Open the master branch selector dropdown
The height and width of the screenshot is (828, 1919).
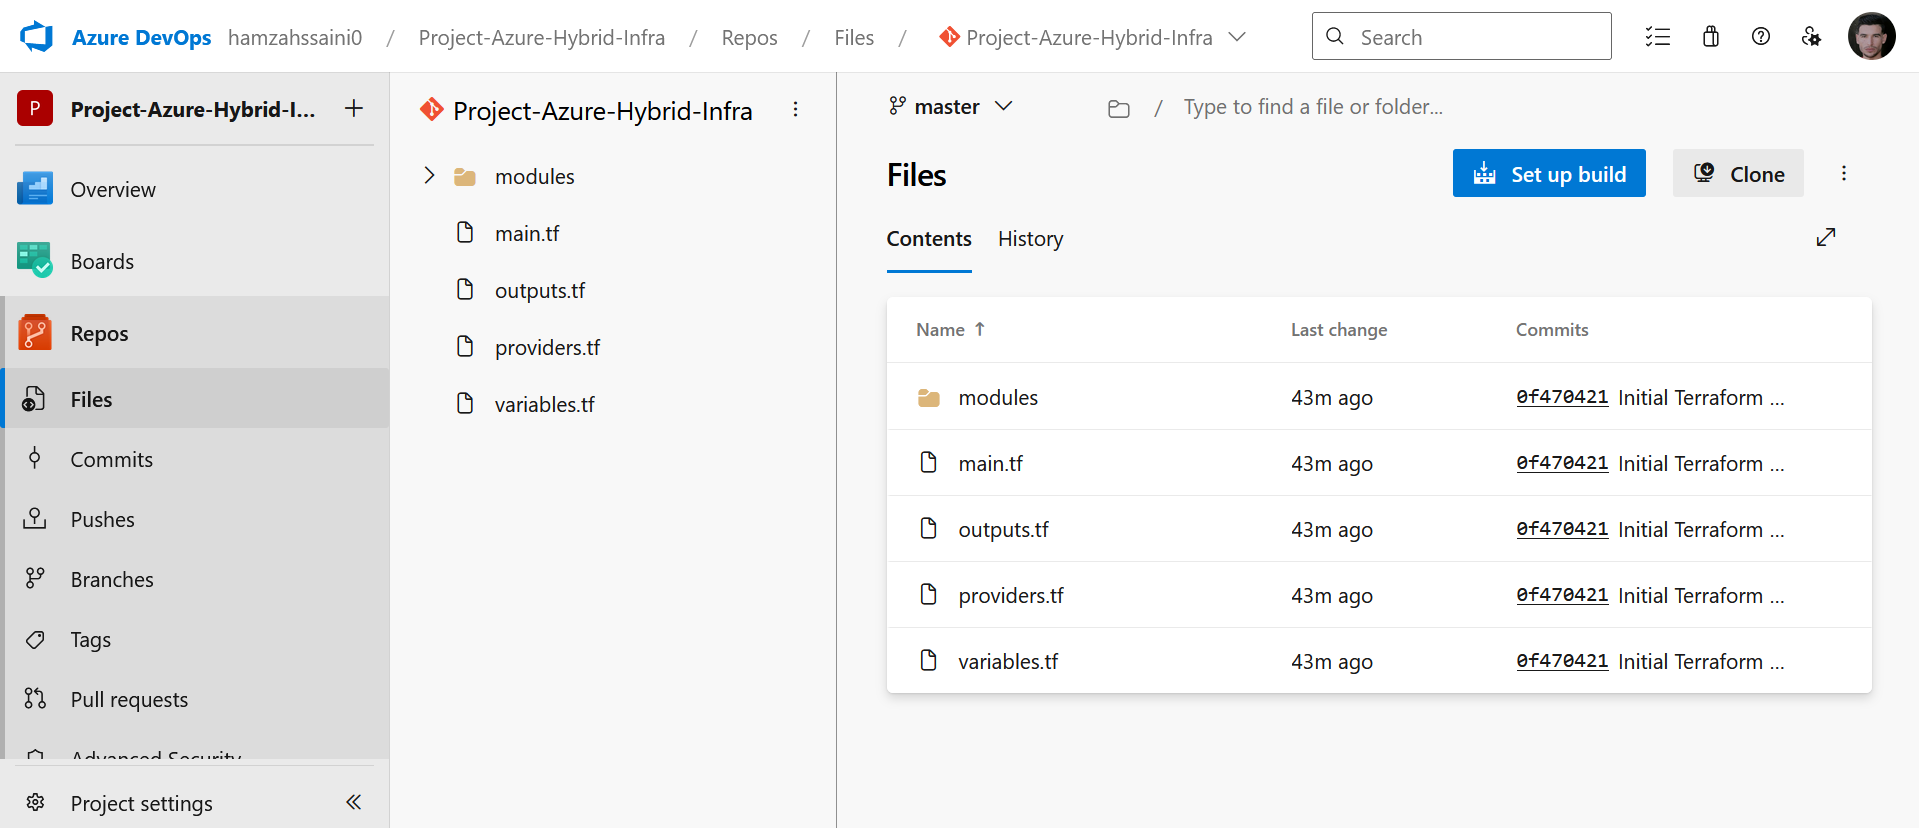pyautogui.click(x=950, y=106)
